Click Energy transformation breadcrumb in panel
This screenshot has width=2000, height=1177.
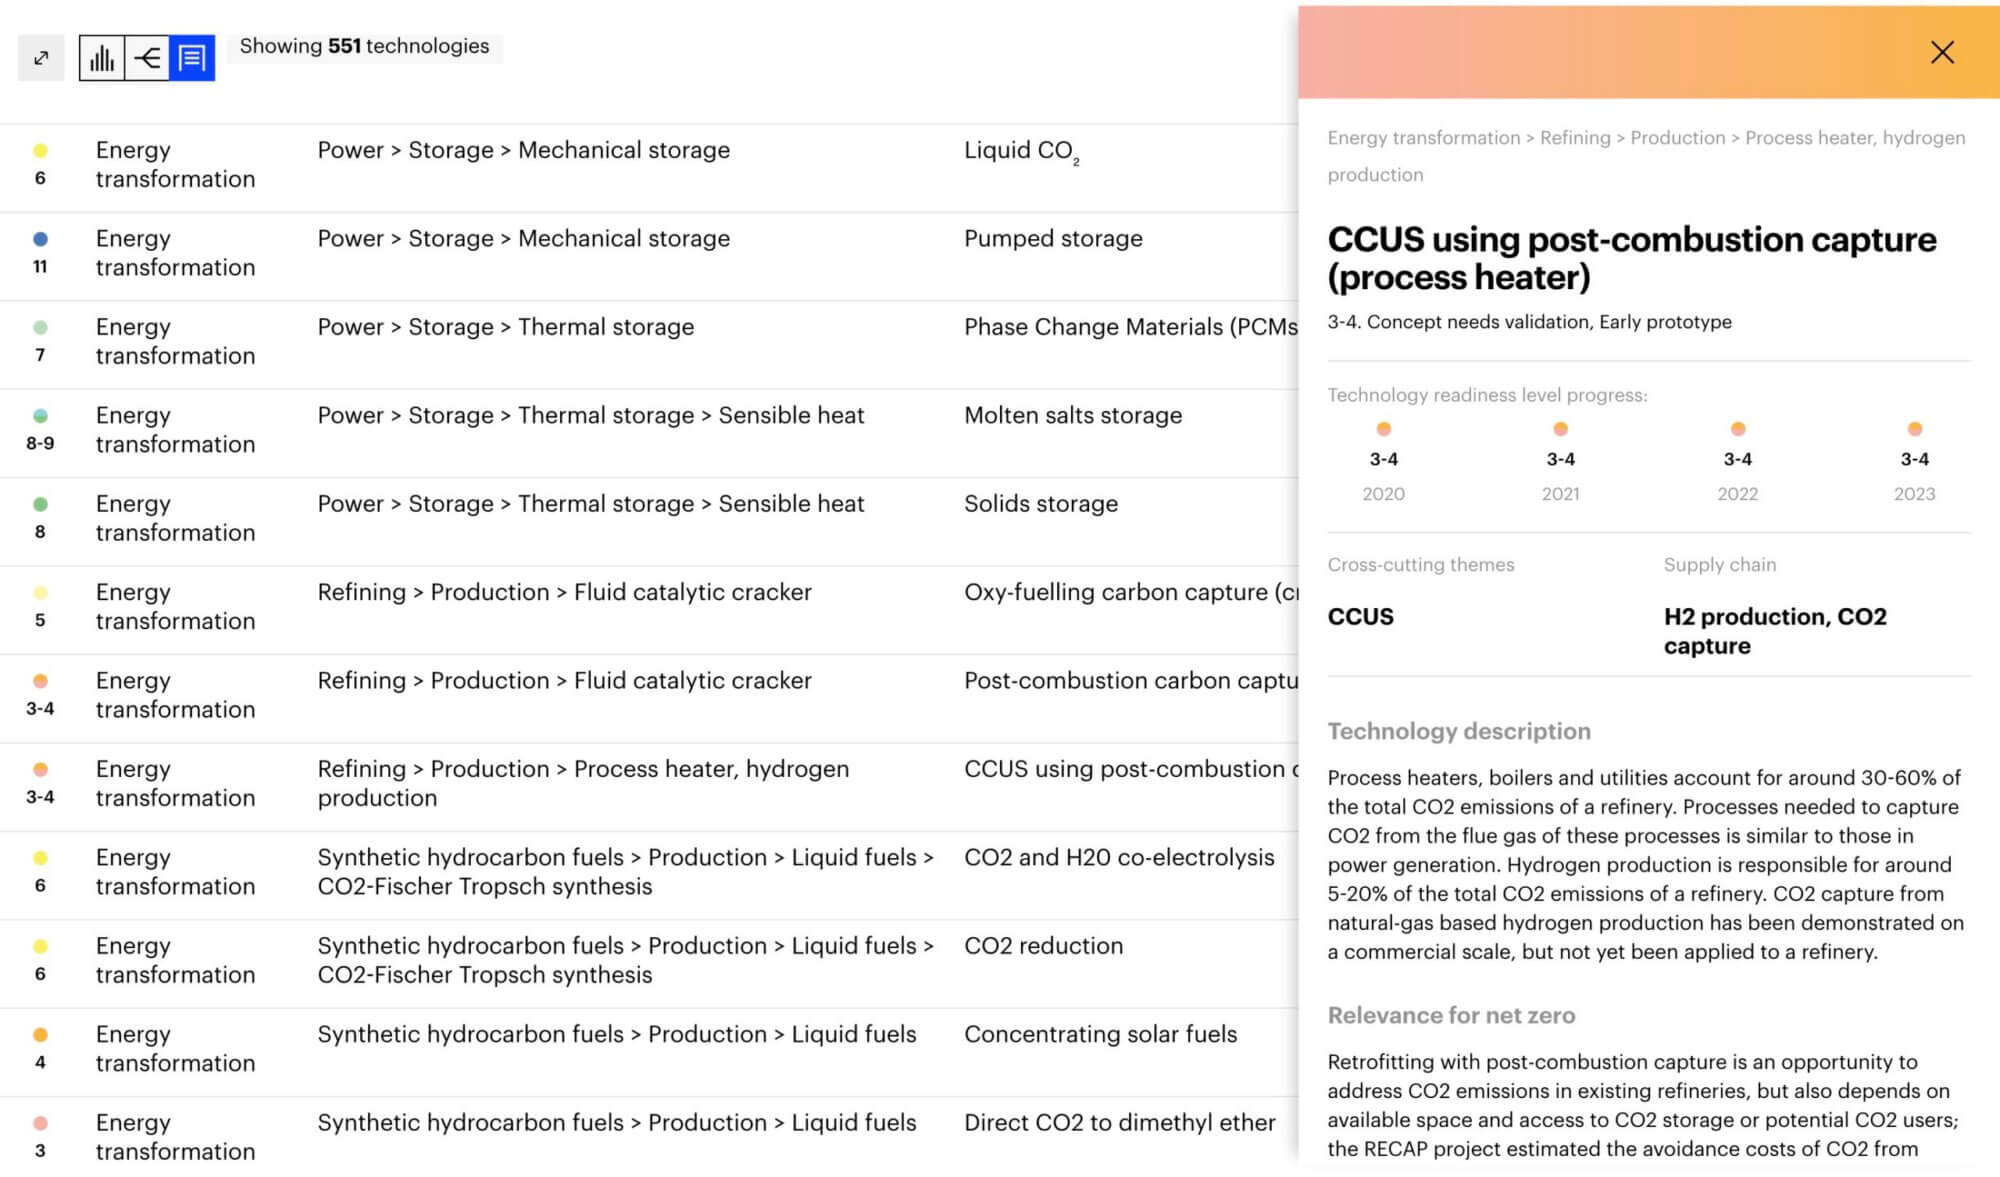point(1423,138)
